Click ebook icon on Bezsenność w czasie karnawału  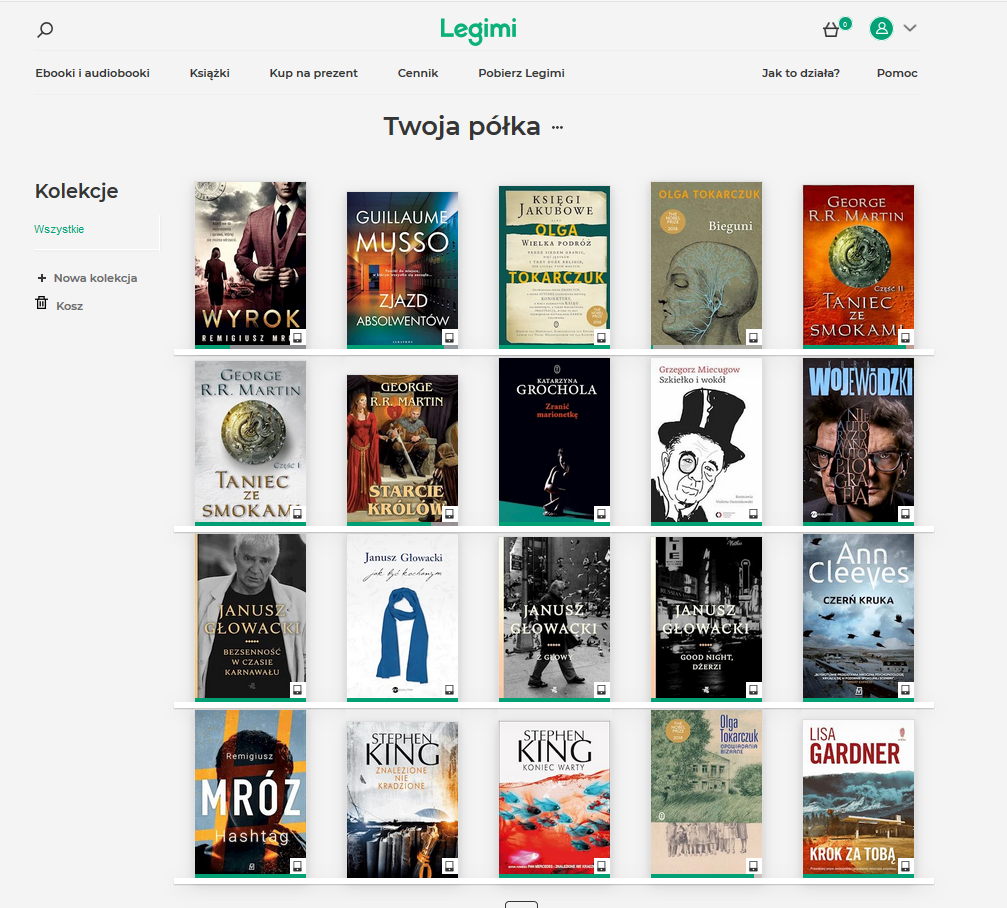coord(297,690)
